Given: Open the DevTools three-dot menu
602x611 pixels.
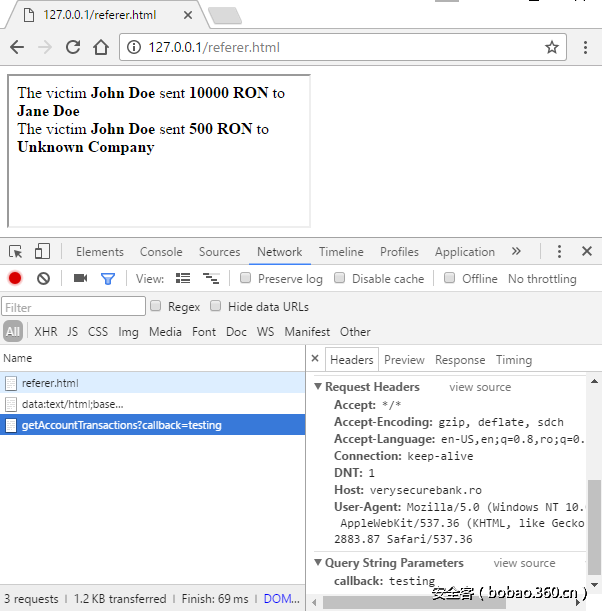Looking at the screenshot, I should click(560, 252).
